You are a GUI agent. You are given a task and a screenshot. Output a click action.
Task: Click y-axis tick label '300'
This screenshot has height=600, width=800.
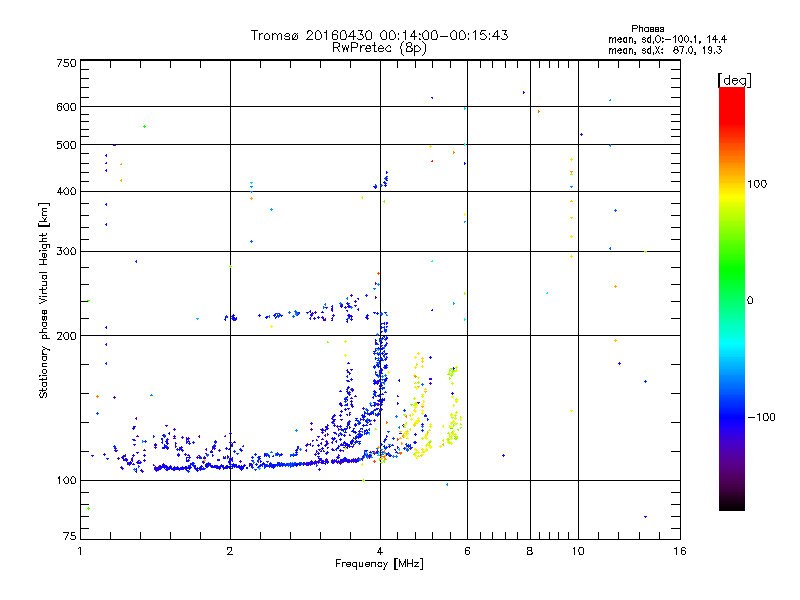(66, 252)
